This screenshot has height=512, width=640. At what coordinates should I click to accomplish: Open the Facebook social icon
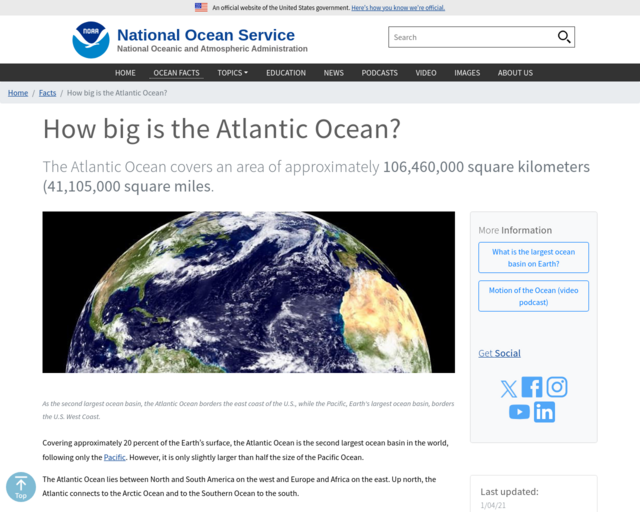click(532, 387)
